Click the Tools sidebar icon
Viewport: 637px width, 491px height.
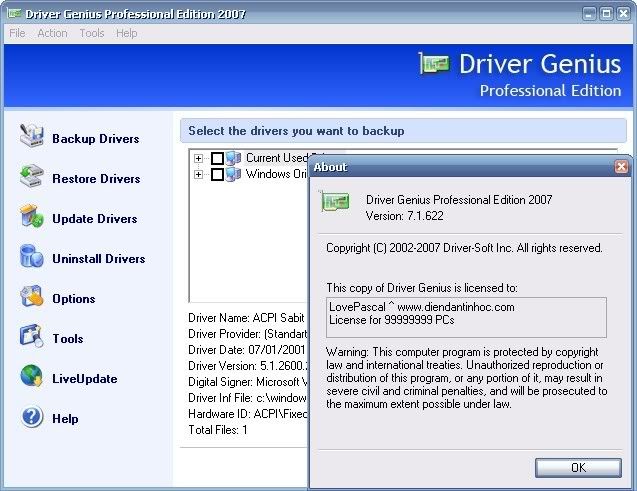point(31,336)
